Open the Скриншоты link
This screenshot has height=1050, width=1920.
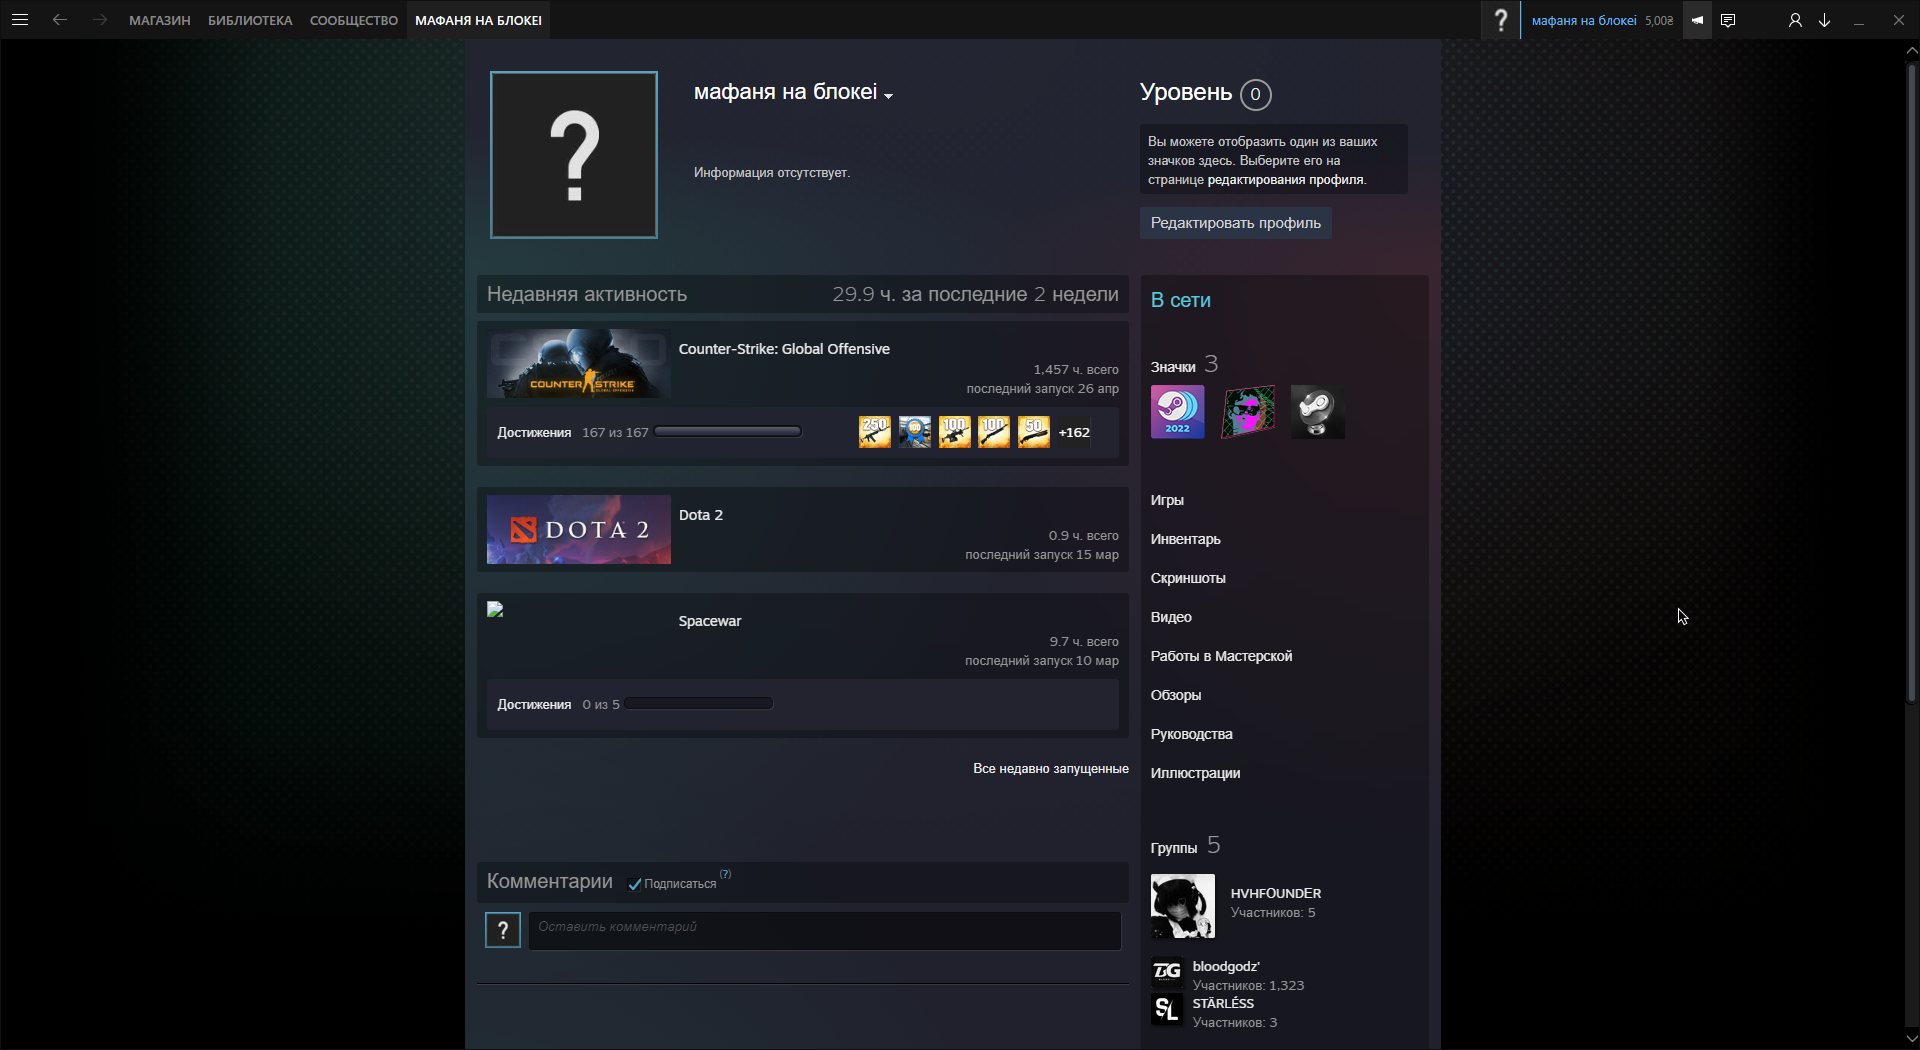coord(1188,578)
